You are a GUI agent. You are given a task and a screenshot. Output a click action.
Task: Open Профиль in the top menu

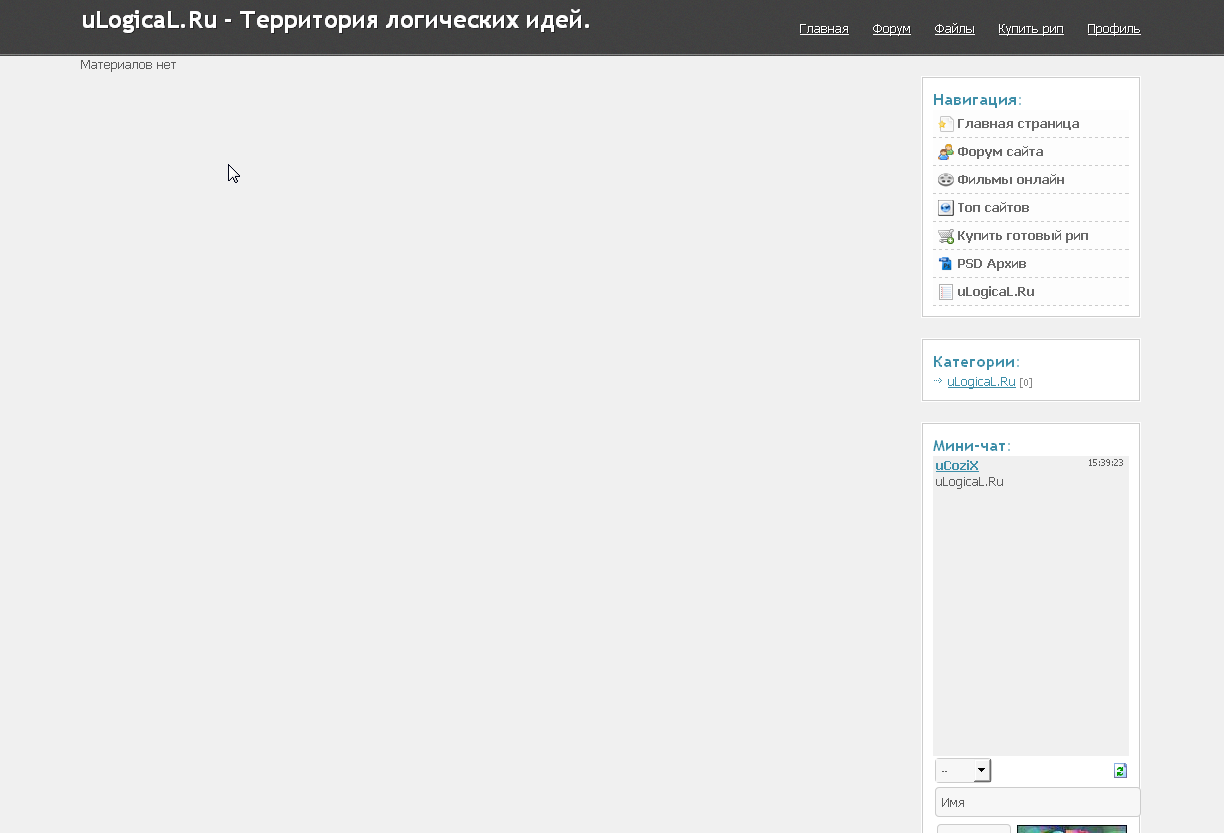point(1114,29)
